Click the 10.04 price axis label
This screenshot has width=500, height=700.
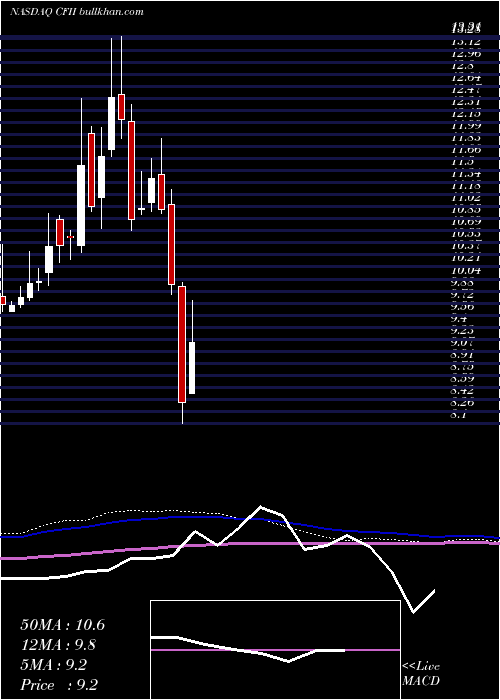(466, 271)
